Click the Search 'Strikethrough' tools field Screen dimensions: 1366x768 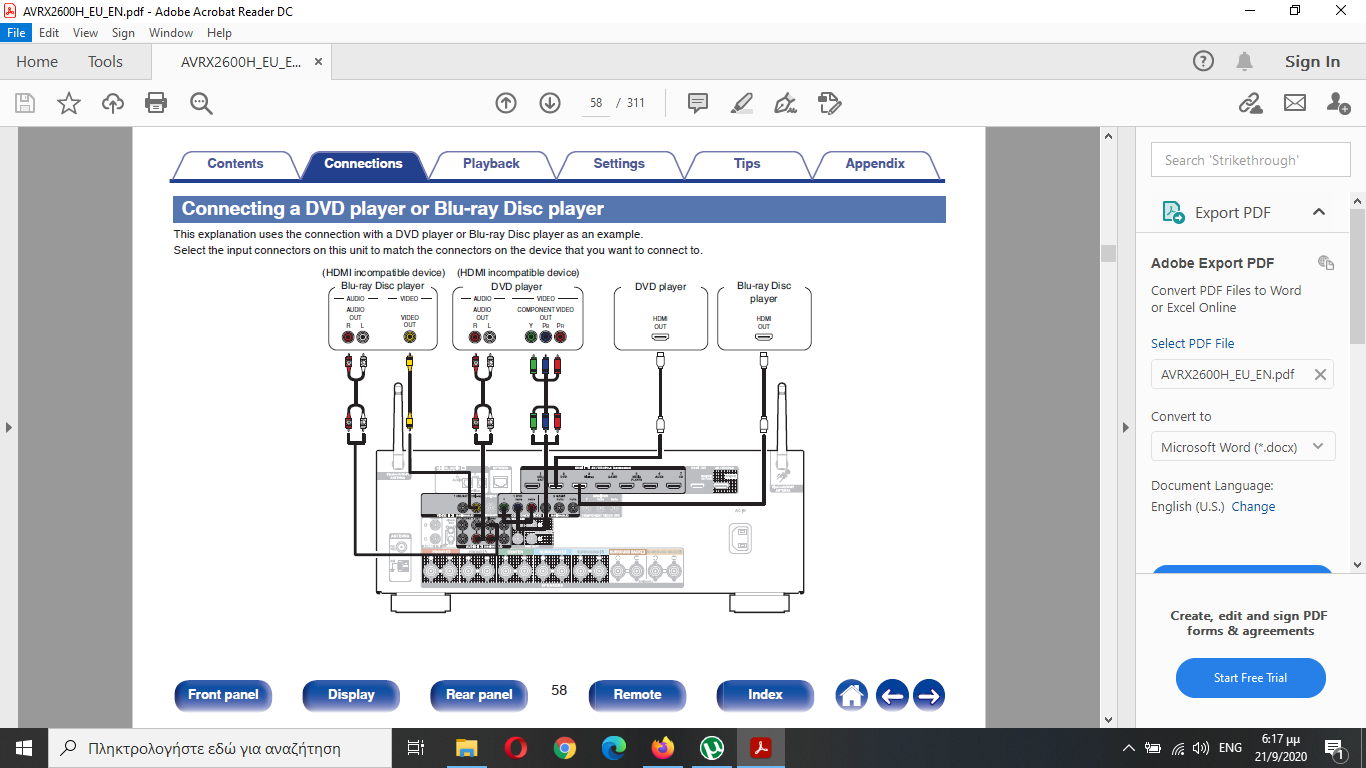click(x=1250, y=160)
